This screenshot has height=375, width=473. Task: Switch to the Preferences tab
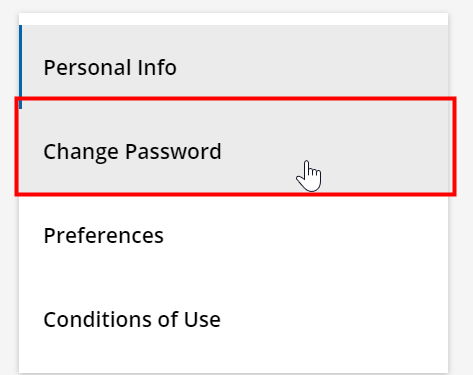point(234,235)
